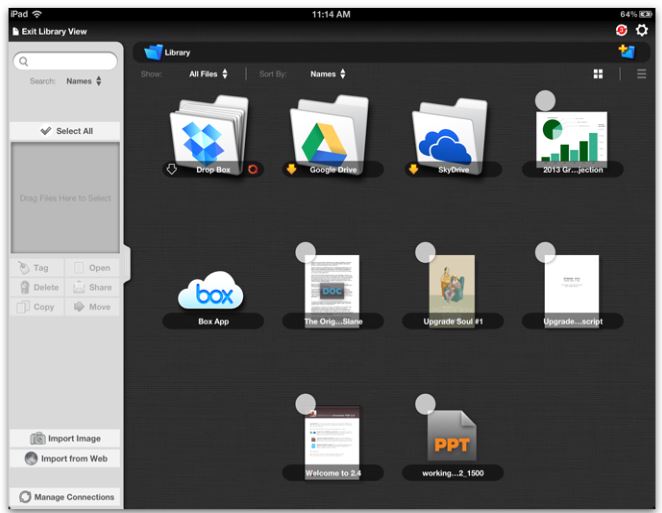Image resolution: width=662 pixels, height=513 pixels.
Task: Open the Box App icon
Action: click(212, 292)
